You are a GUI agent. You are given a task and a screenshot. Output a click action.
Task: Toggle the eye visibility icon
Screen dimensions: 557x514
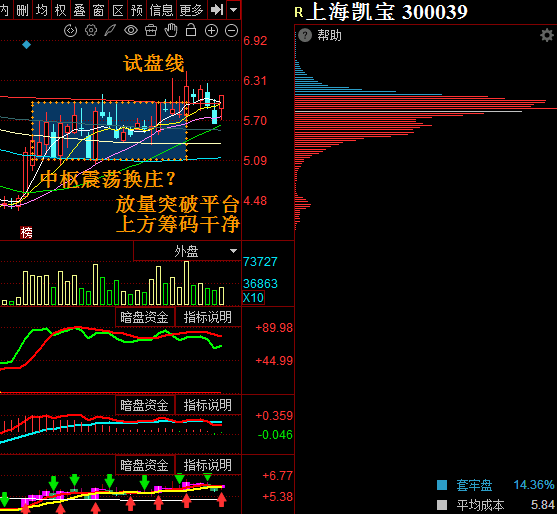point(131,31)
